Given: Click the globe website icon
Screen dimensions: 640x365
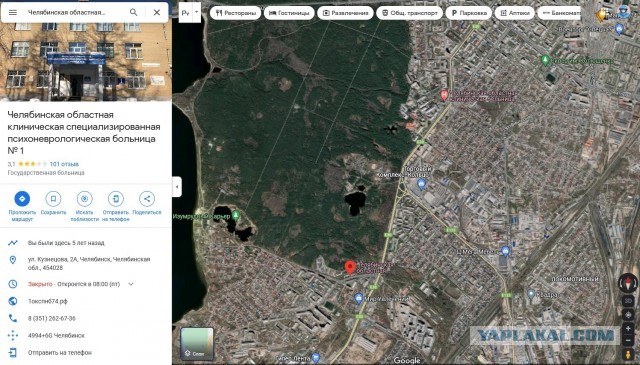Looking at the screenshot, I should (13, 301).
